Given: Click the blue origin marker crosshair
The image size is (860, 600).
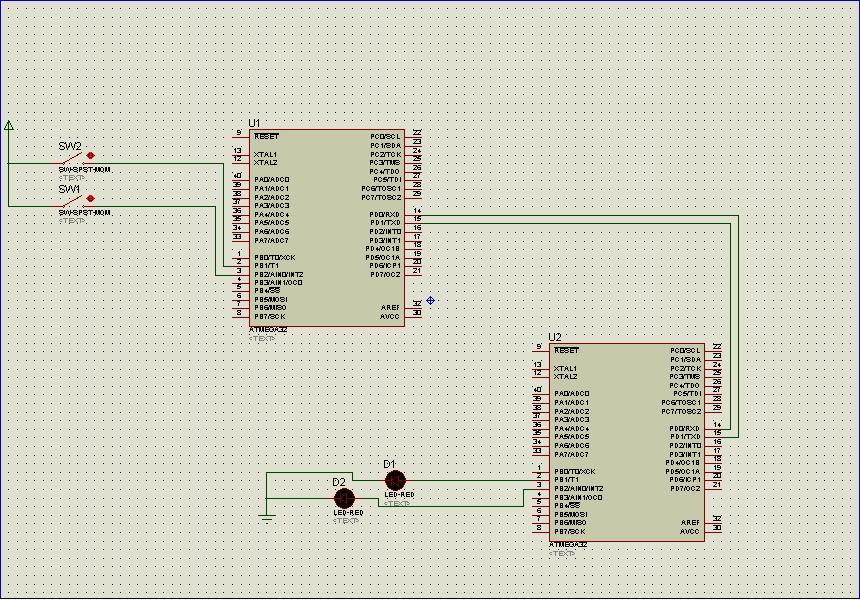Looking at the screenshot, I should pyautogui.click(x=430, y=300).
